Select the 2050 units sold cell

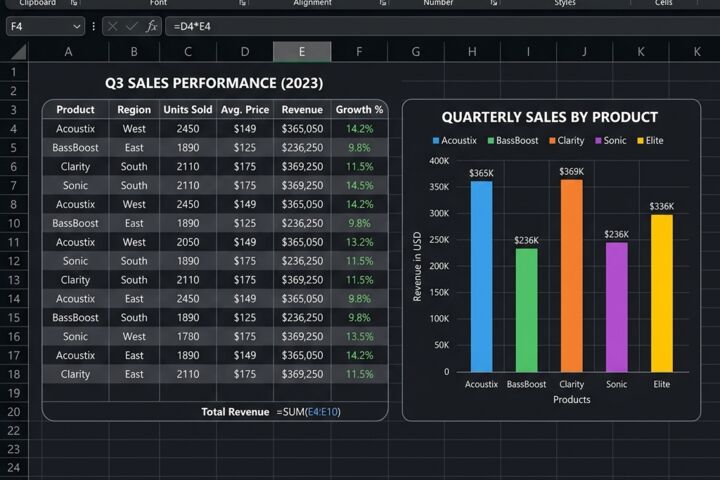click(188, 242)
